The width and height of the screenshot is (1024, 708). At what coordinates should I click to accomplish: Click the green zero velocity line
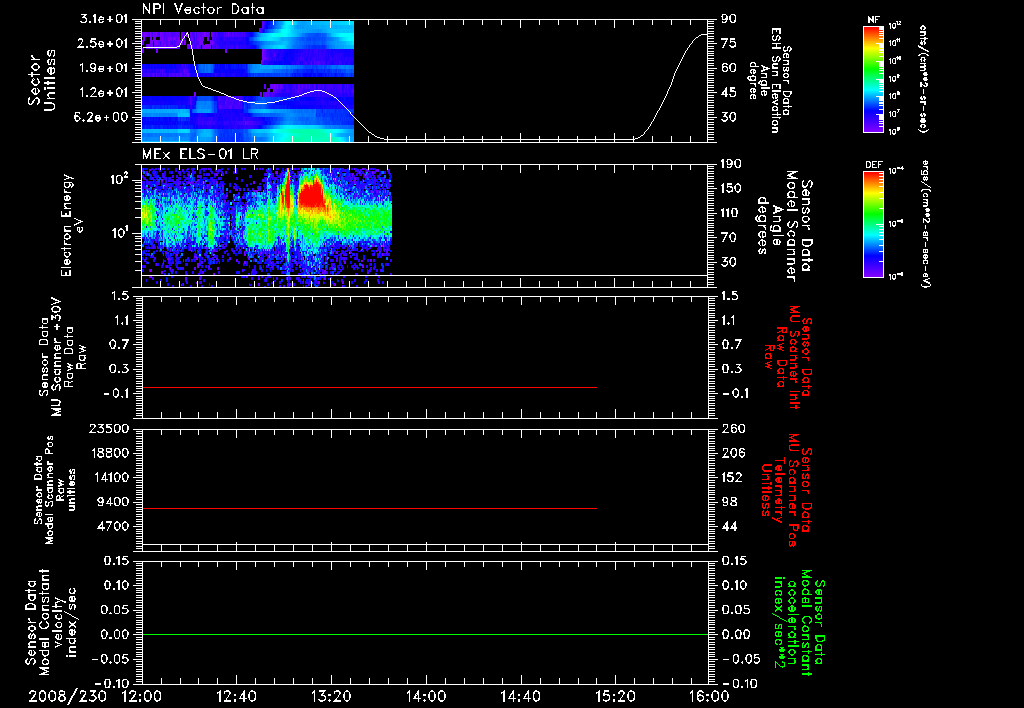[425, 634]
